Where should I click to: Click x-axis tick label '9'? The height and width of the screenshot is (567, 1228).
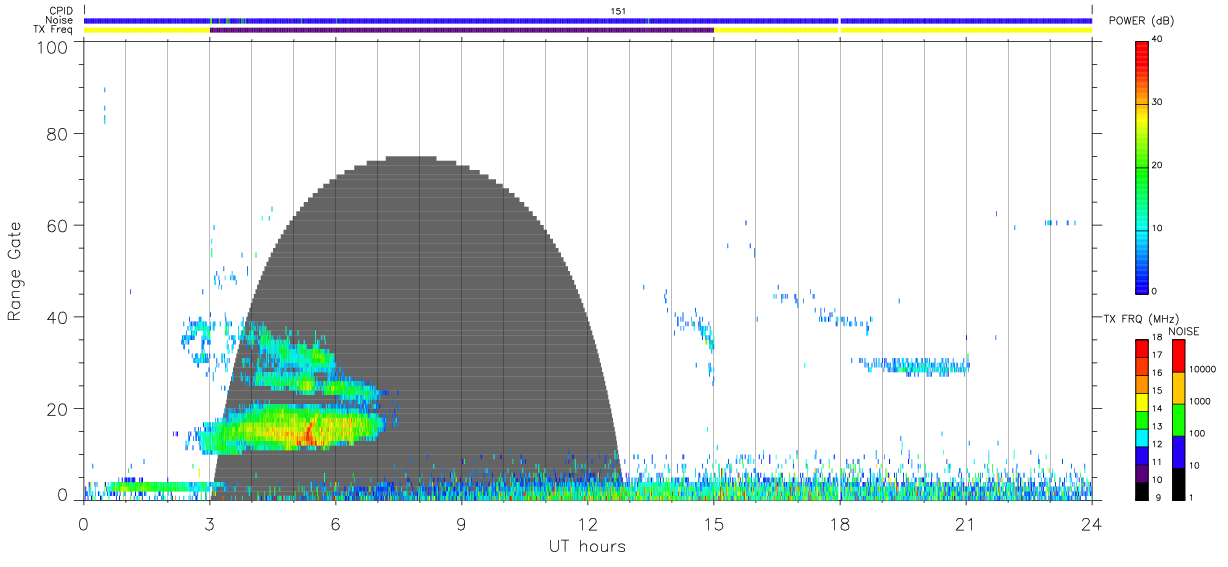click(x=462, y=523)
